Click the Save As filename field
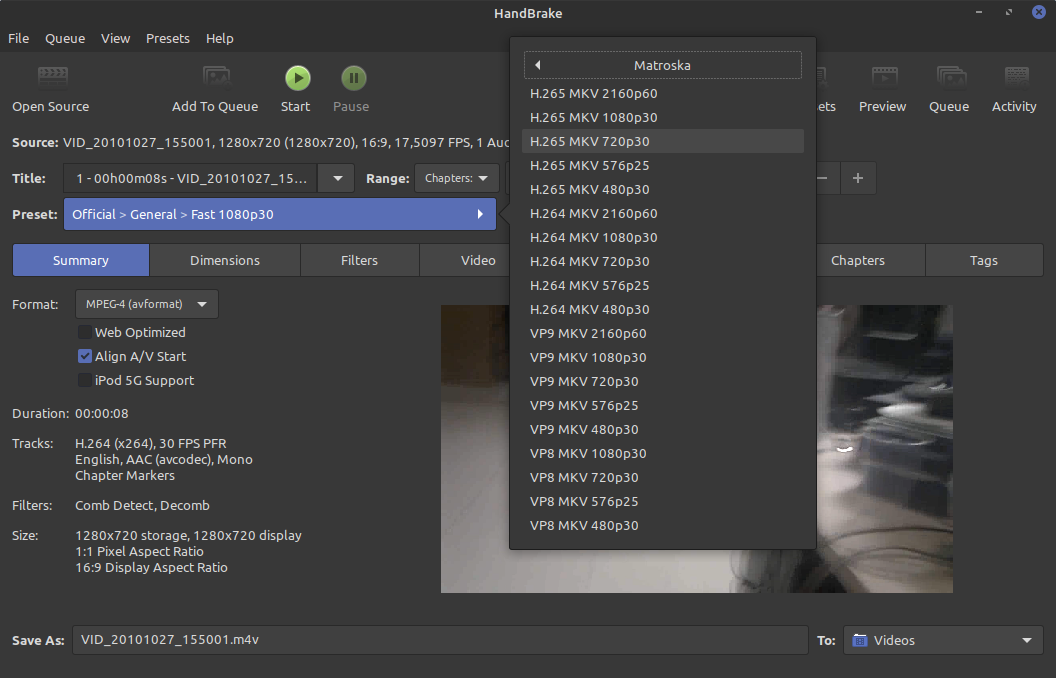Screen dimensions: 1056x678 pyautogui.click(x=439, y=640)
